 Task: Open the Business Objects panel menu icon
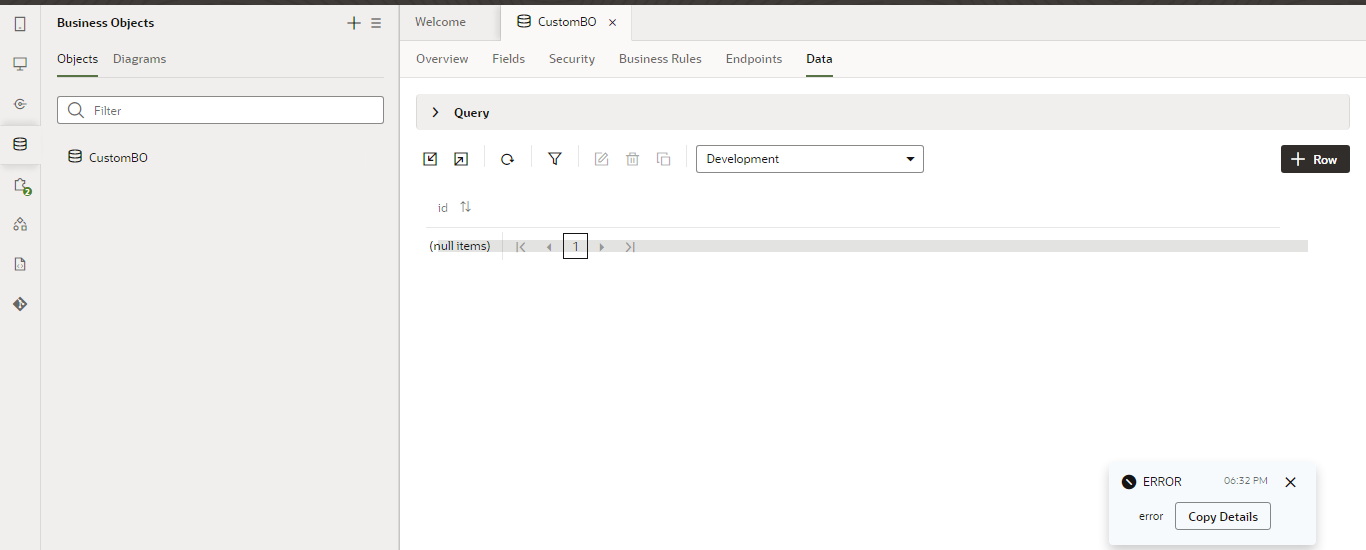(x=376, y=23)
